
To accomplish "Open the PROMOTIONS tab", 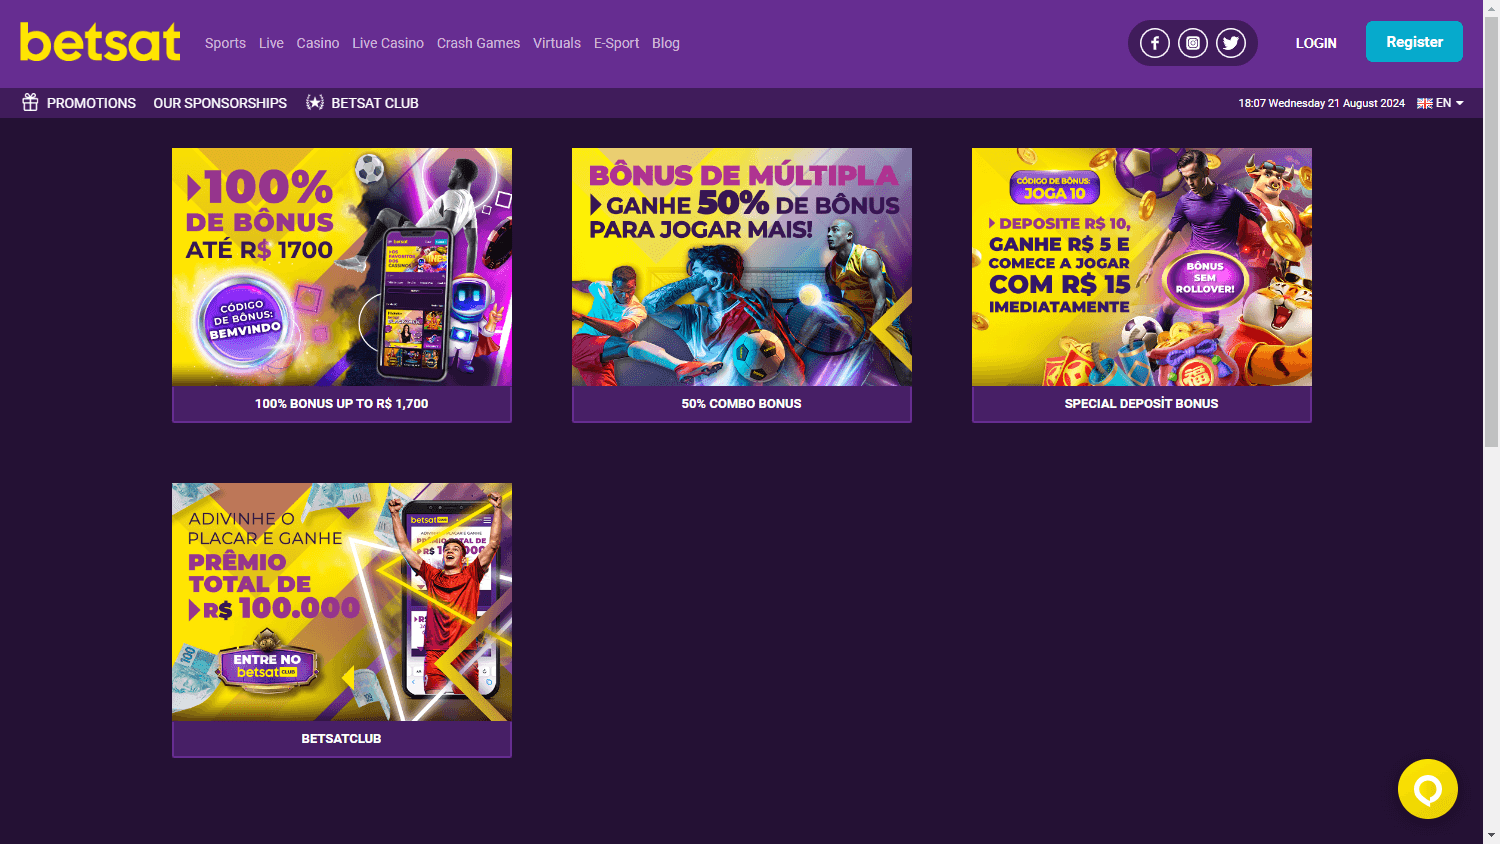I will [x=91, y=103].
